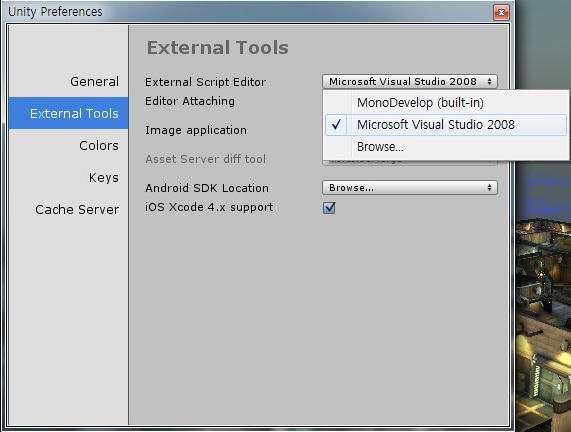Screen dimensions: 571x432
Task: Close the Unity Preferences window
Action: 501,13
